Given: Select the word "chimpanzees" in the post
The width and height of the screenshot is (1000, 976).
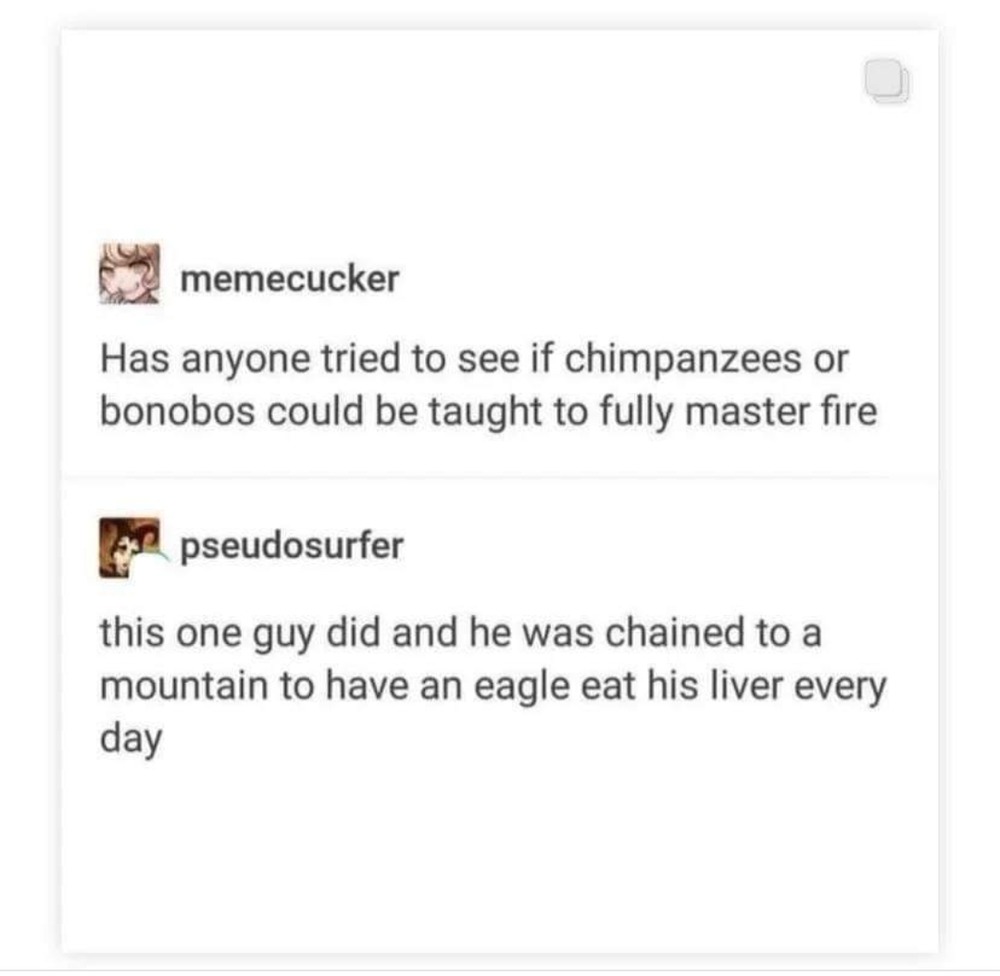Looking at the screenshot, I should 683,359.
